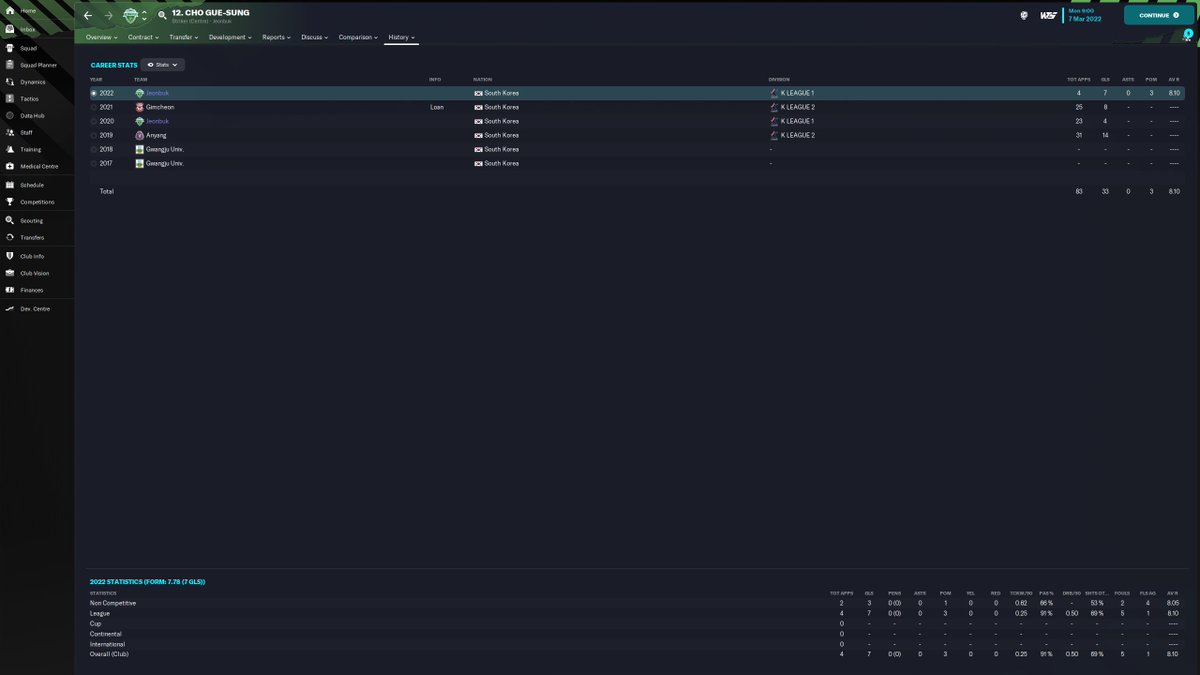
Task: Select the 2021 season radio button
Action: pyautogui.click(x=94, y=107)
